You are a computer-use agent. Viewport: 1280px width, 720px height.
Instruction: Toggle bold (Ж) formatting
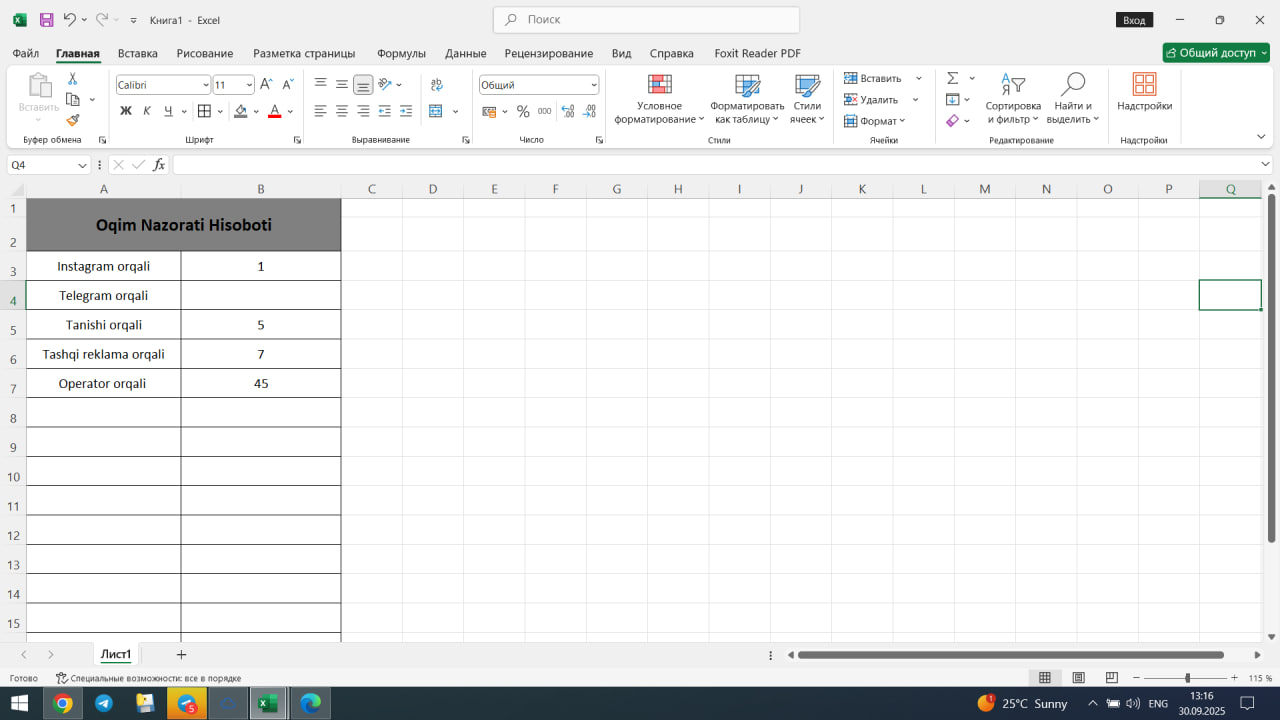click(126, 111)
